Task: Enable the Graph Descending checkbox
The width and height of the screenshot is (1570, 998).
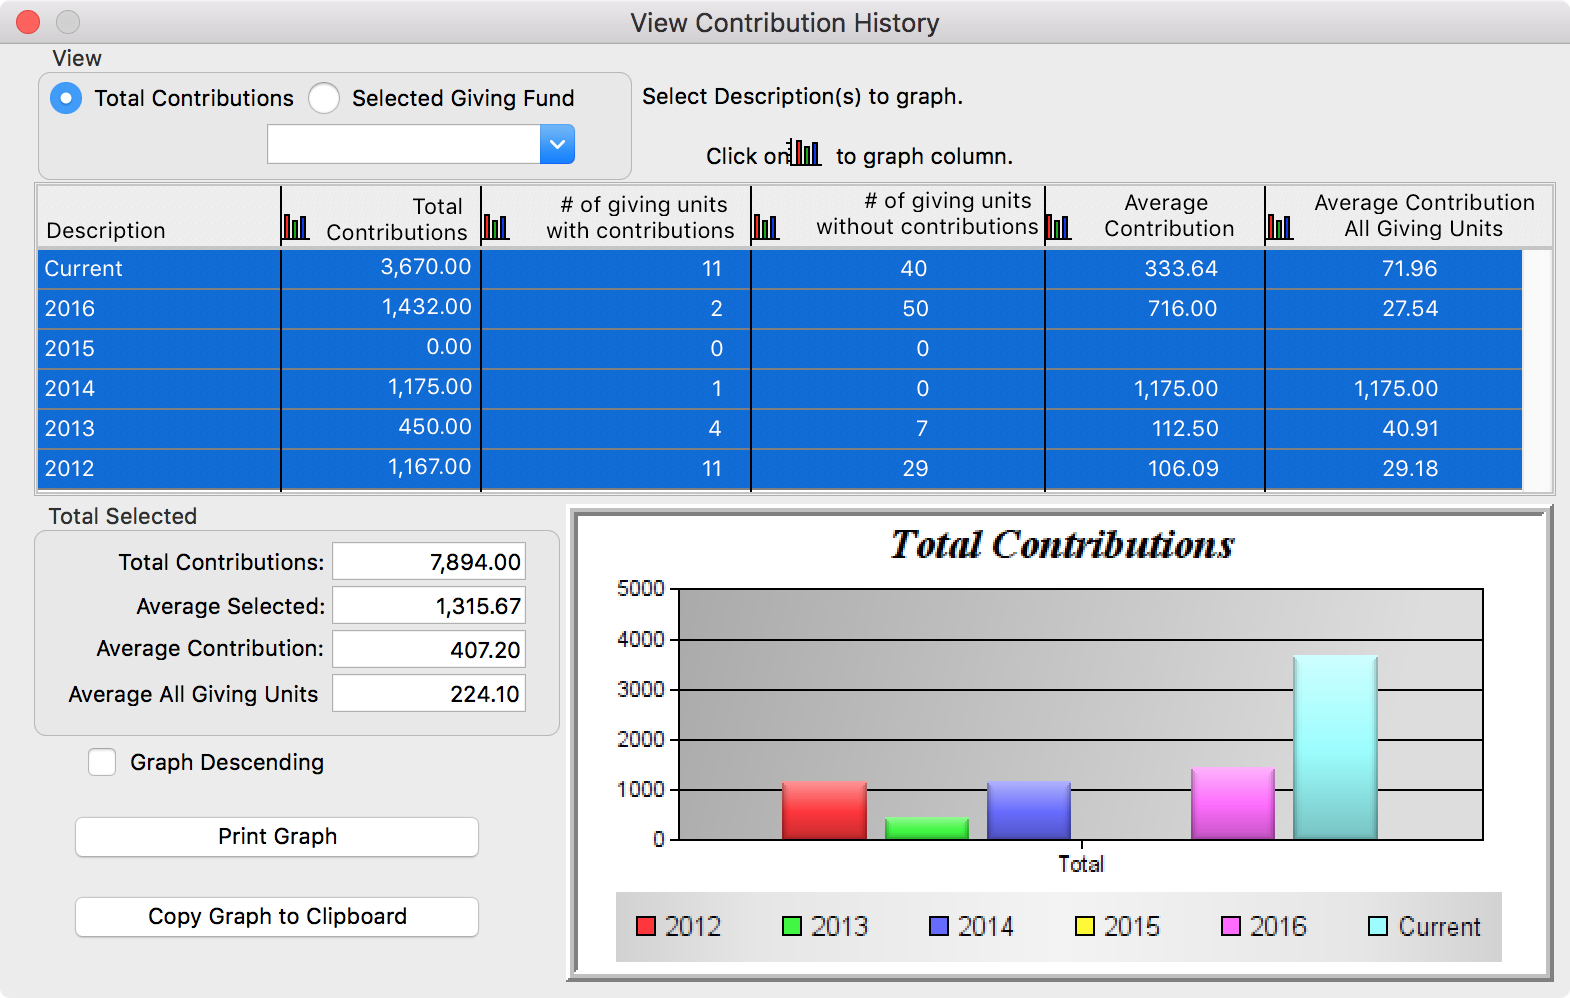Action: 102,762
